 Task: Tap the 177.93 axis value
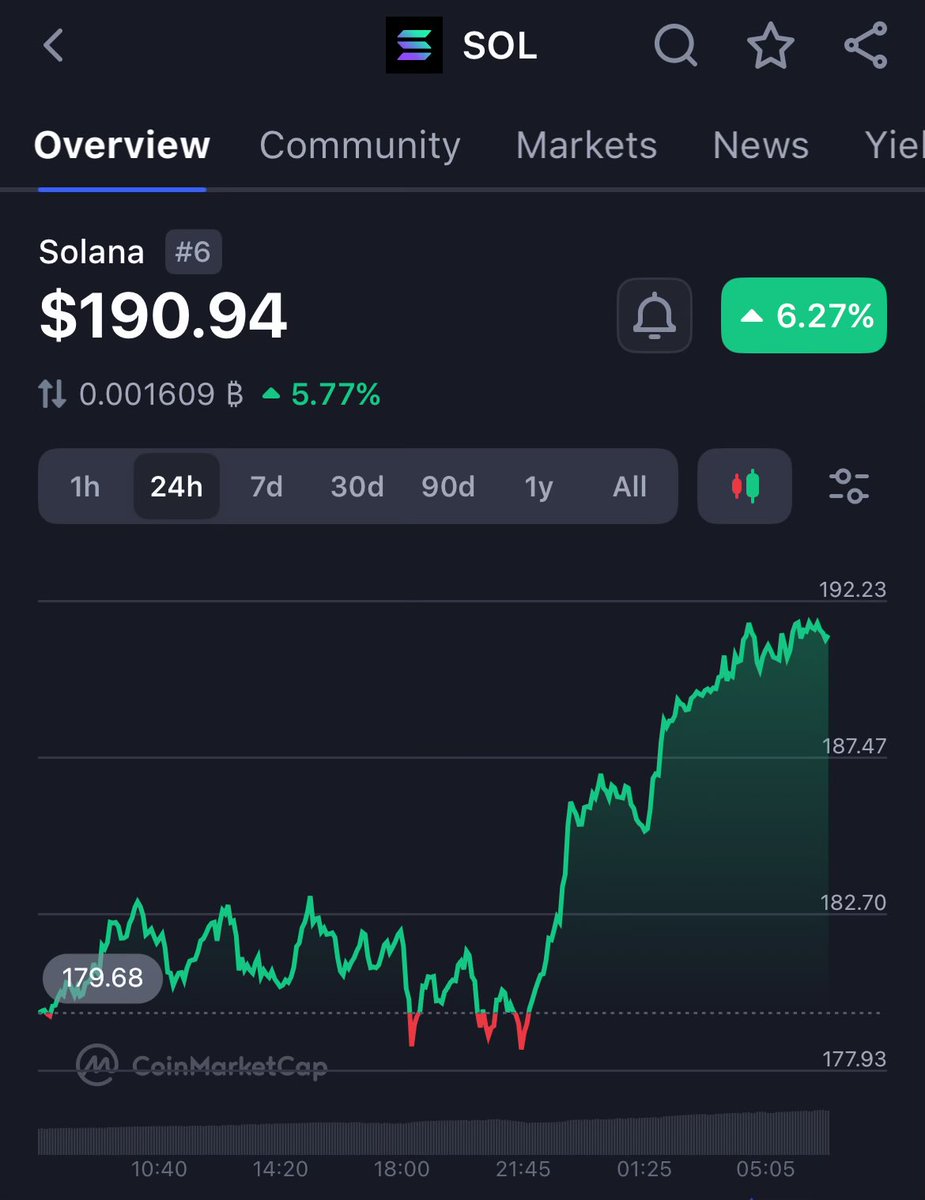pos(853,1058)
